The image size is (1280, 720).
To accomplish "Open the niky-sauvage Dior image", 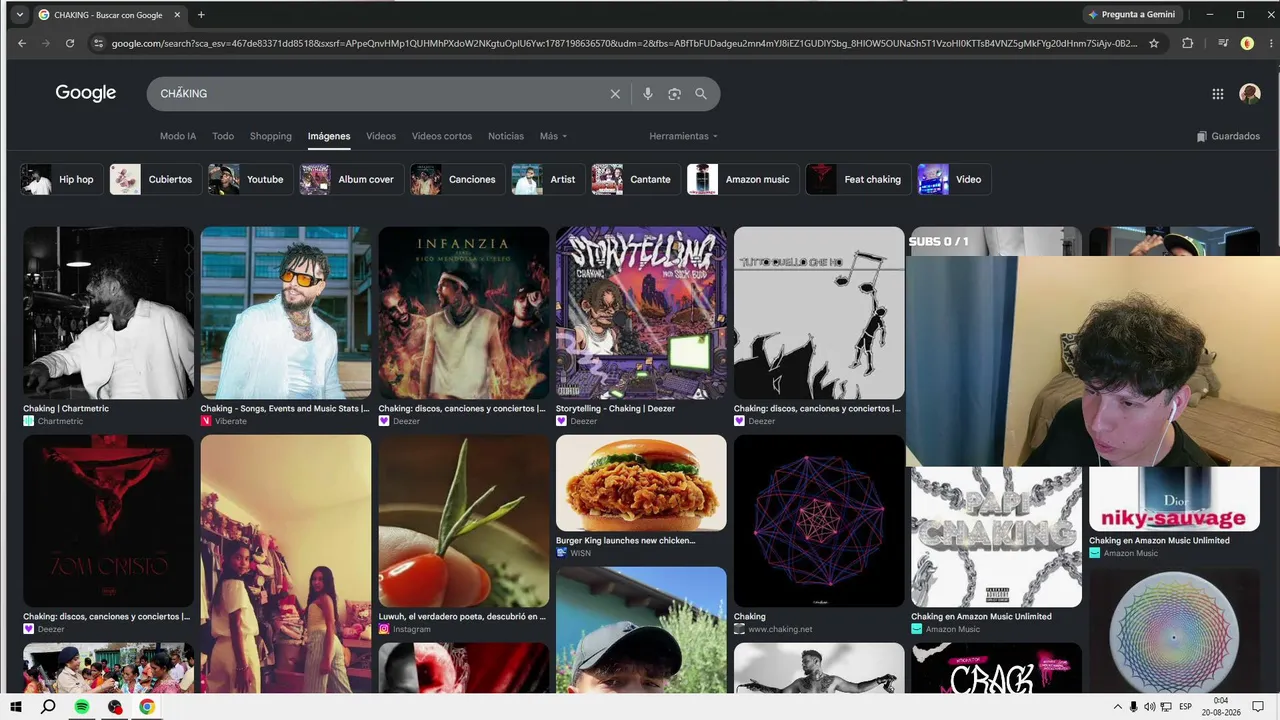I will pos(1174,499).
